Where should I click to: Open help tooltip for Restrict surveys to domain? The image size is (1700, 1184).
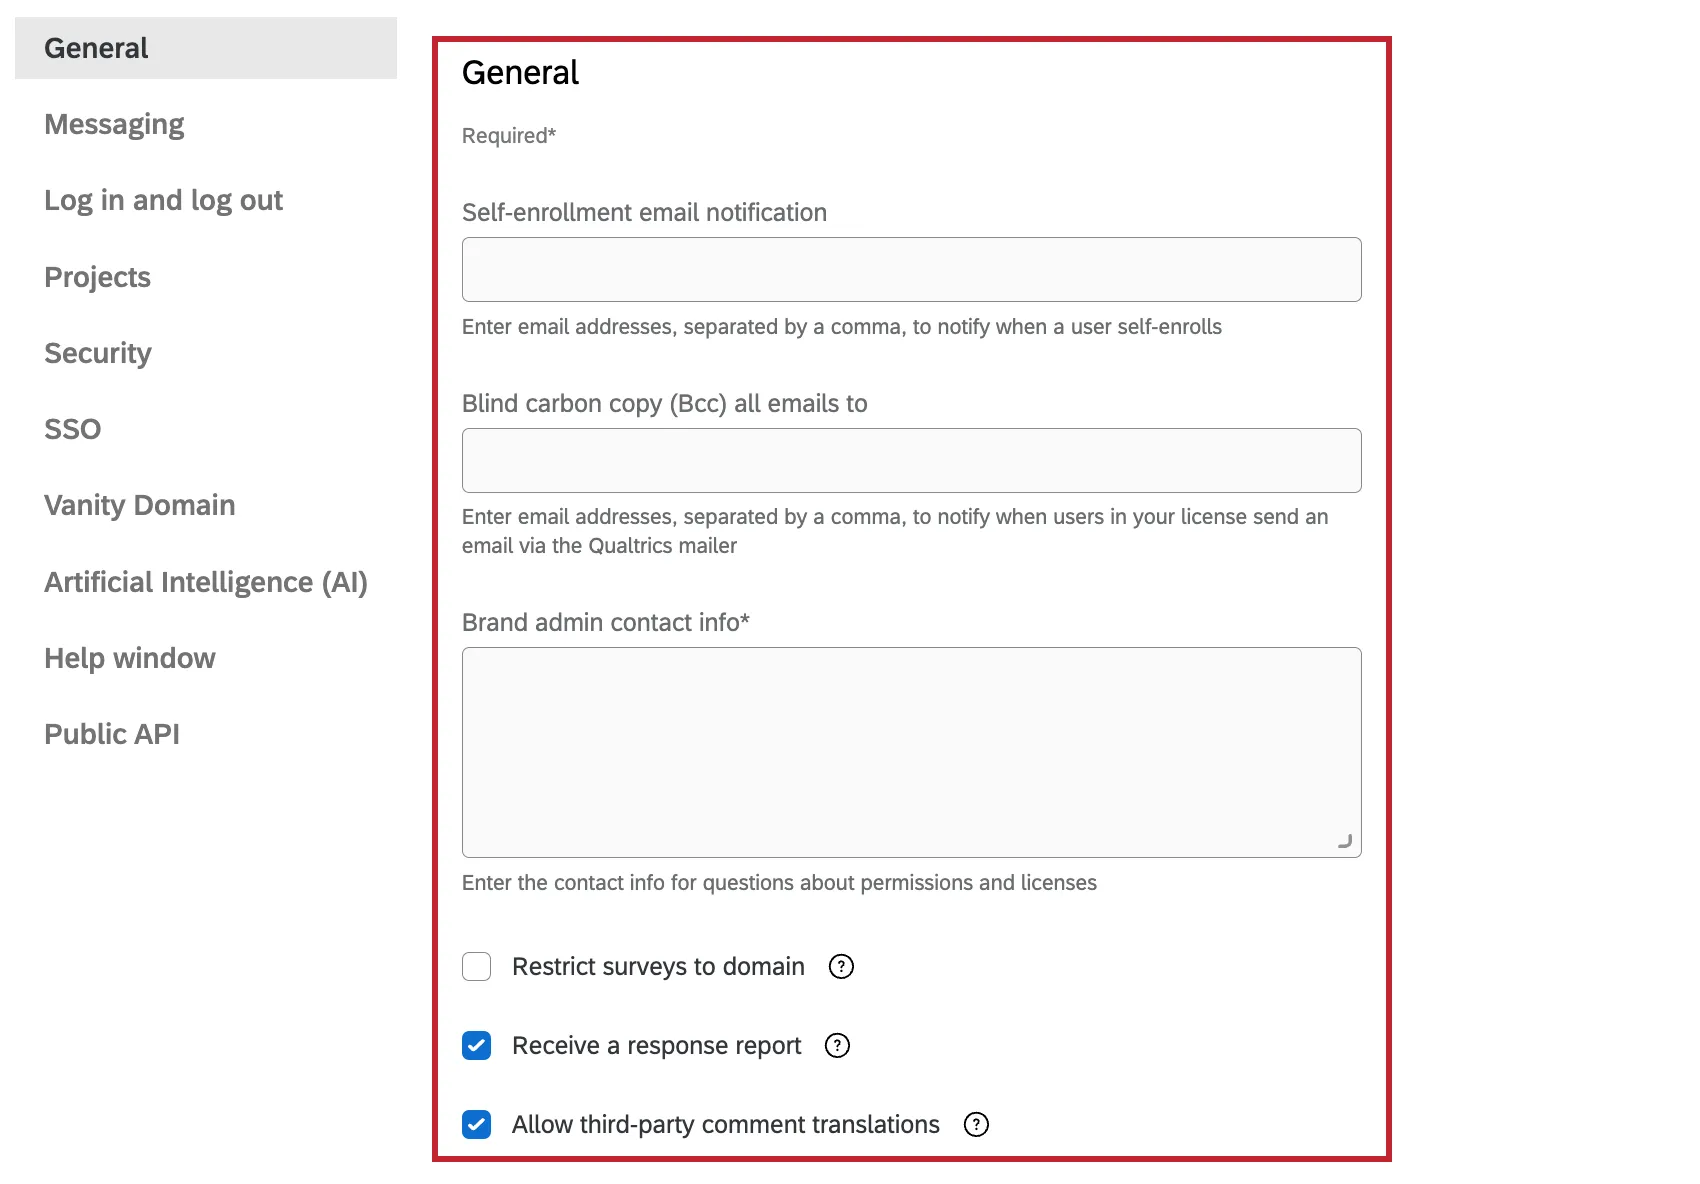click(x=841, y=966)
